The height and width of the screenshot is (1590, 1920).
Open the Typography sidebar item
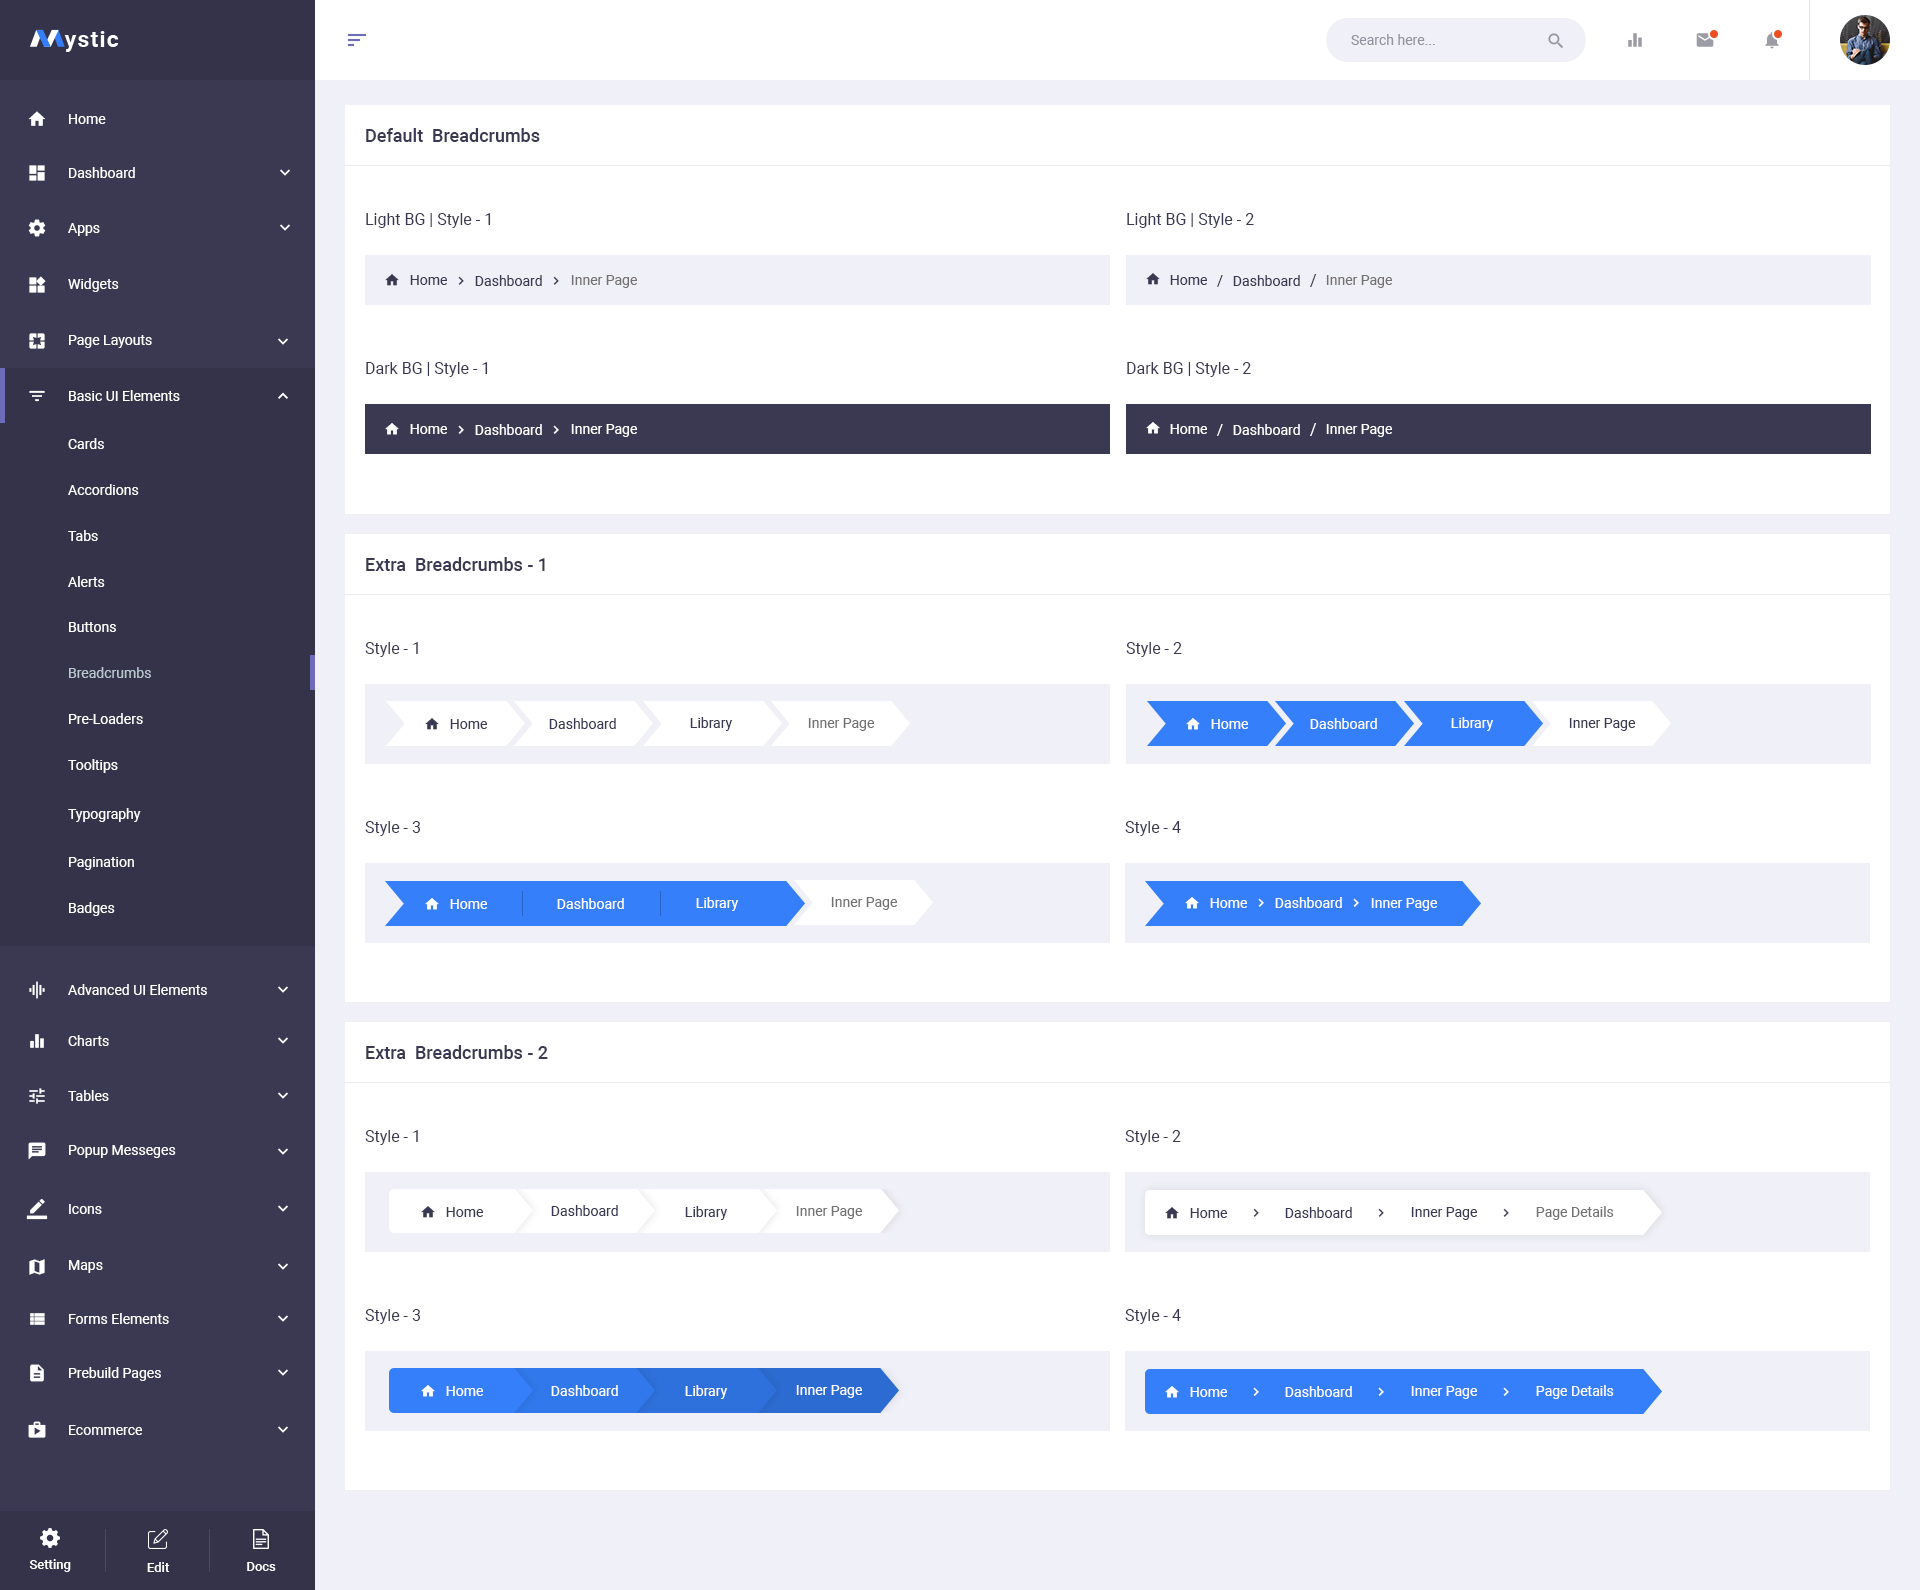coord(104,814)
